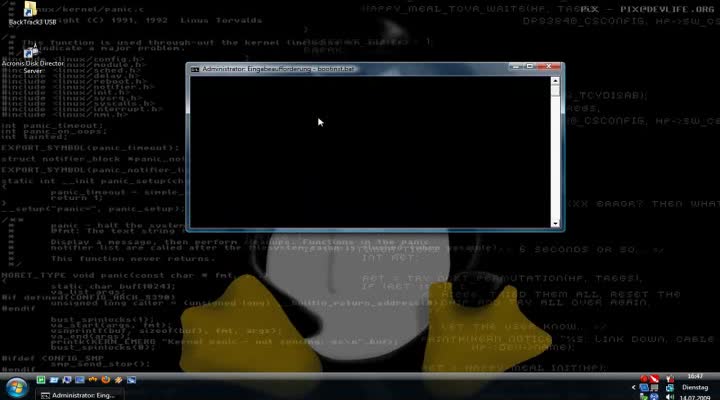Maximize the Eingabeaufforderung window
The width and height of the screenshot is (720, 400).
529,67
